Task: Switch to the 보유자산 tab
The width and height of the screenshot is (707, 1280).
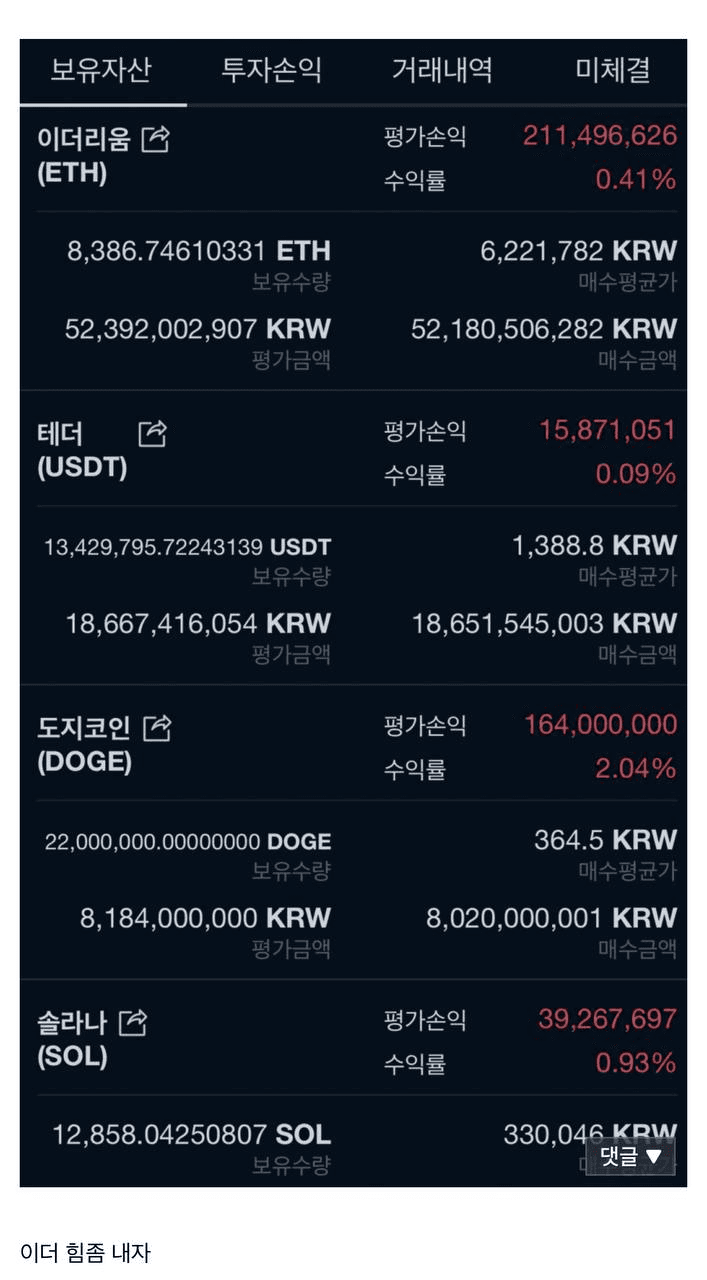Action: pyautogui.click(x=101, y=70)
